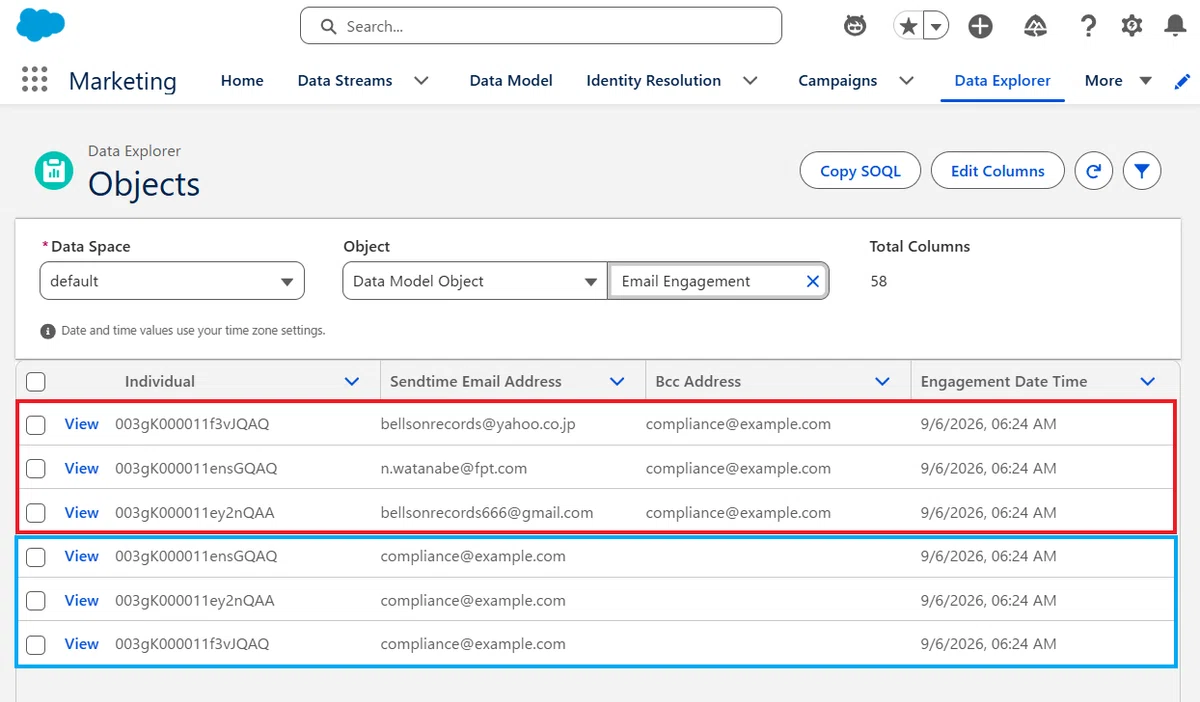Click the Copy SOQL button
Screen dimensions: 1200x702
click(860, 171)
